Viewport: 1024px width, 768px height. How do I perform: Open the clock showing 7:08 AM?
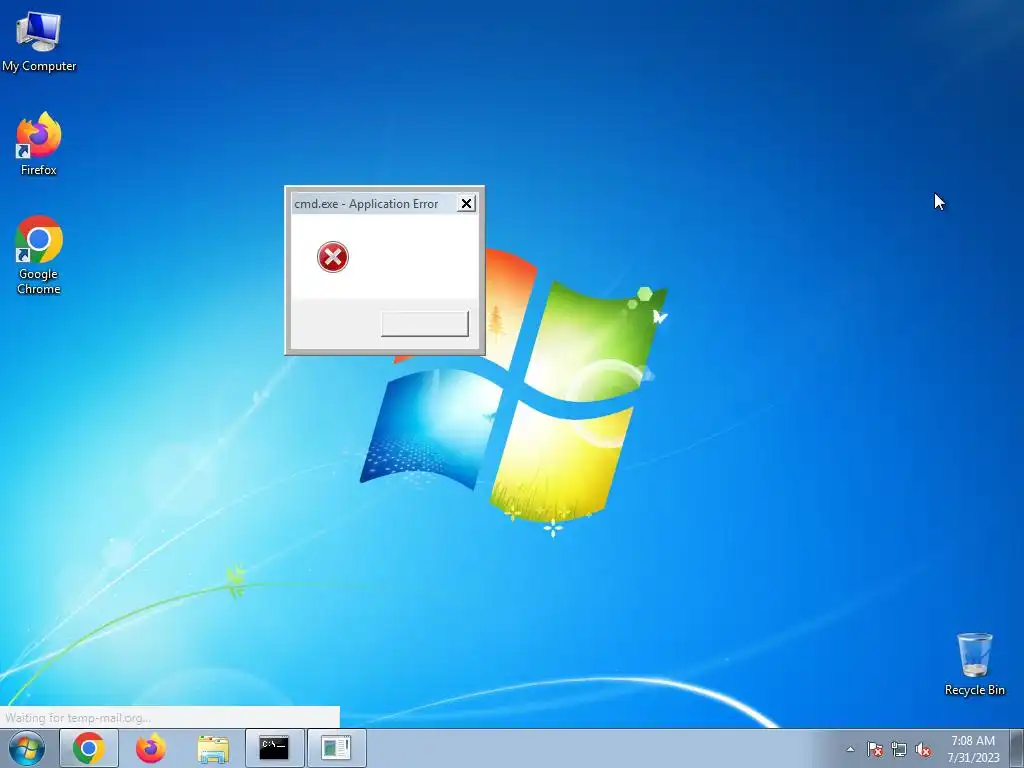(x=973, y=749)
